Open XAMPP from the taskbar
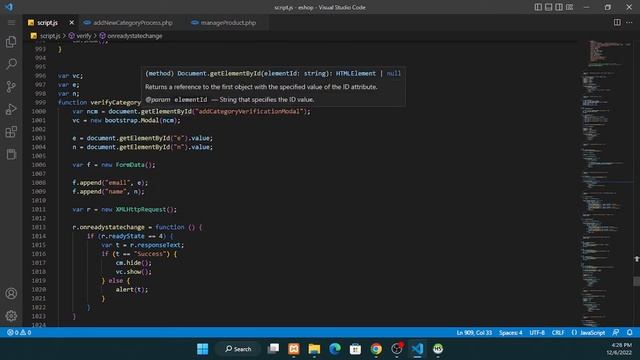640x360 pixels. (294, 349)
